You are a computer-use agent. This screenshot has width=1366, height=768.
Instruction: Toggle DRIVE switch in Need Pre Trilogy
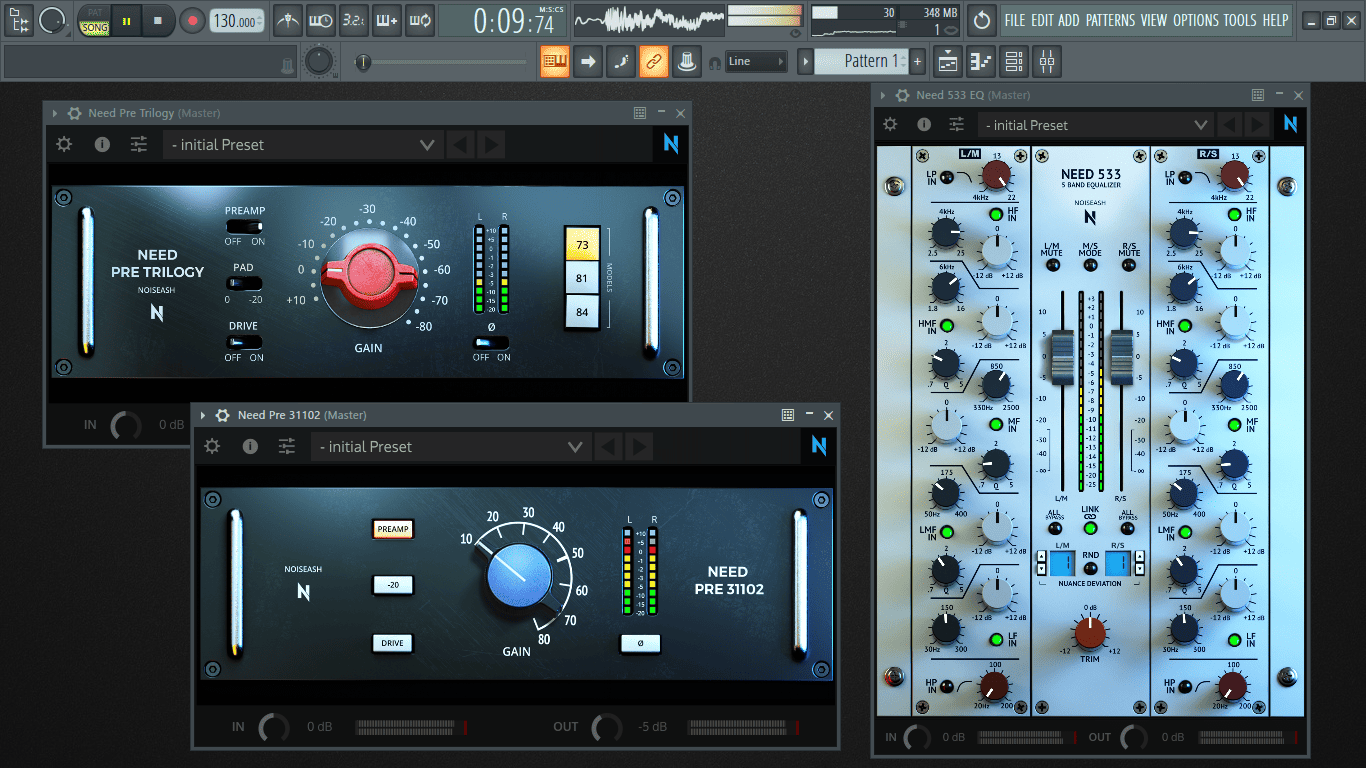(x=244, y=342)
